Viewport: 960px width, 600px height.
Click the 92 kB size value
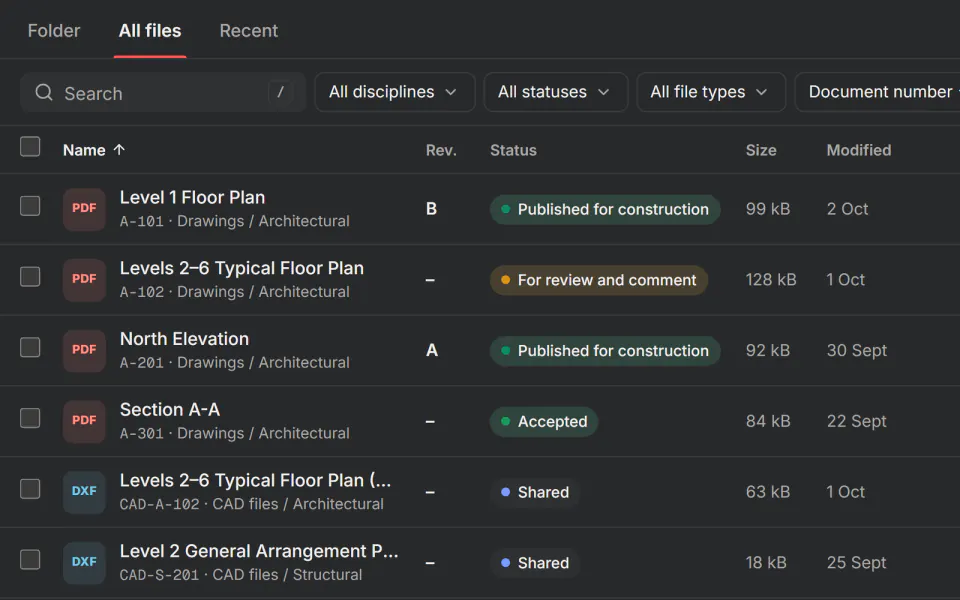(768, 350)
